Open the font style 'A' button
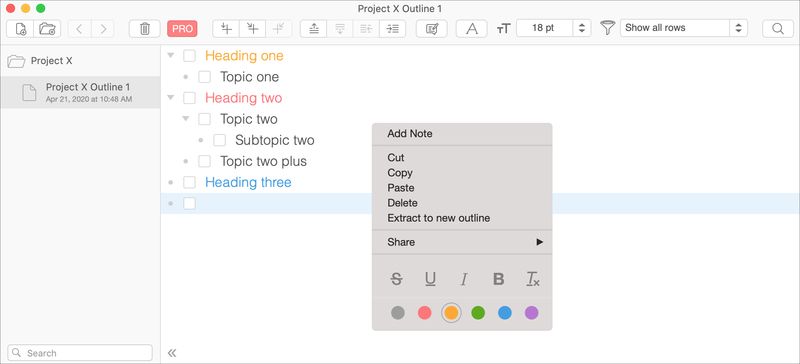 point(472,29)
